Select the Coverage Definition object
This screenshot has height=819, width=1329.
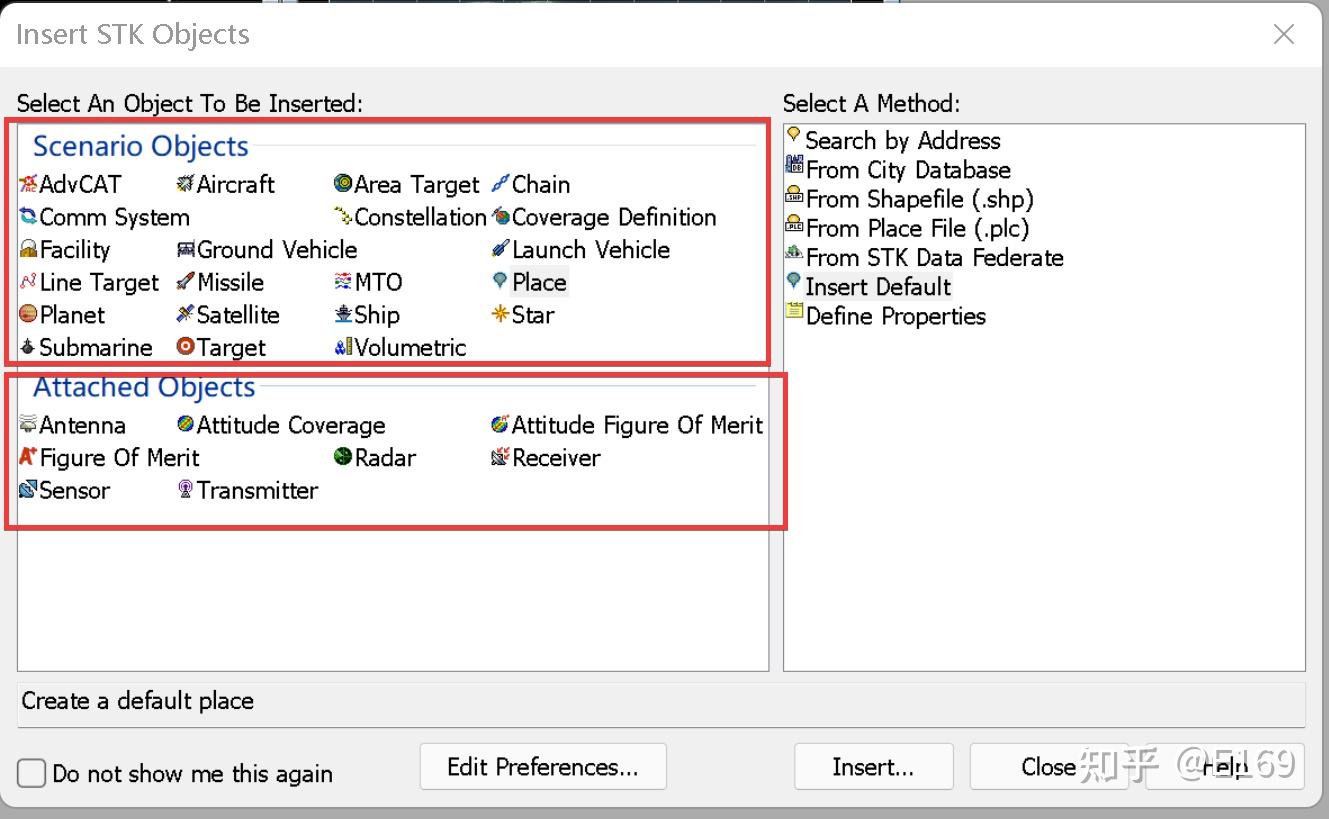click(613, 217)
